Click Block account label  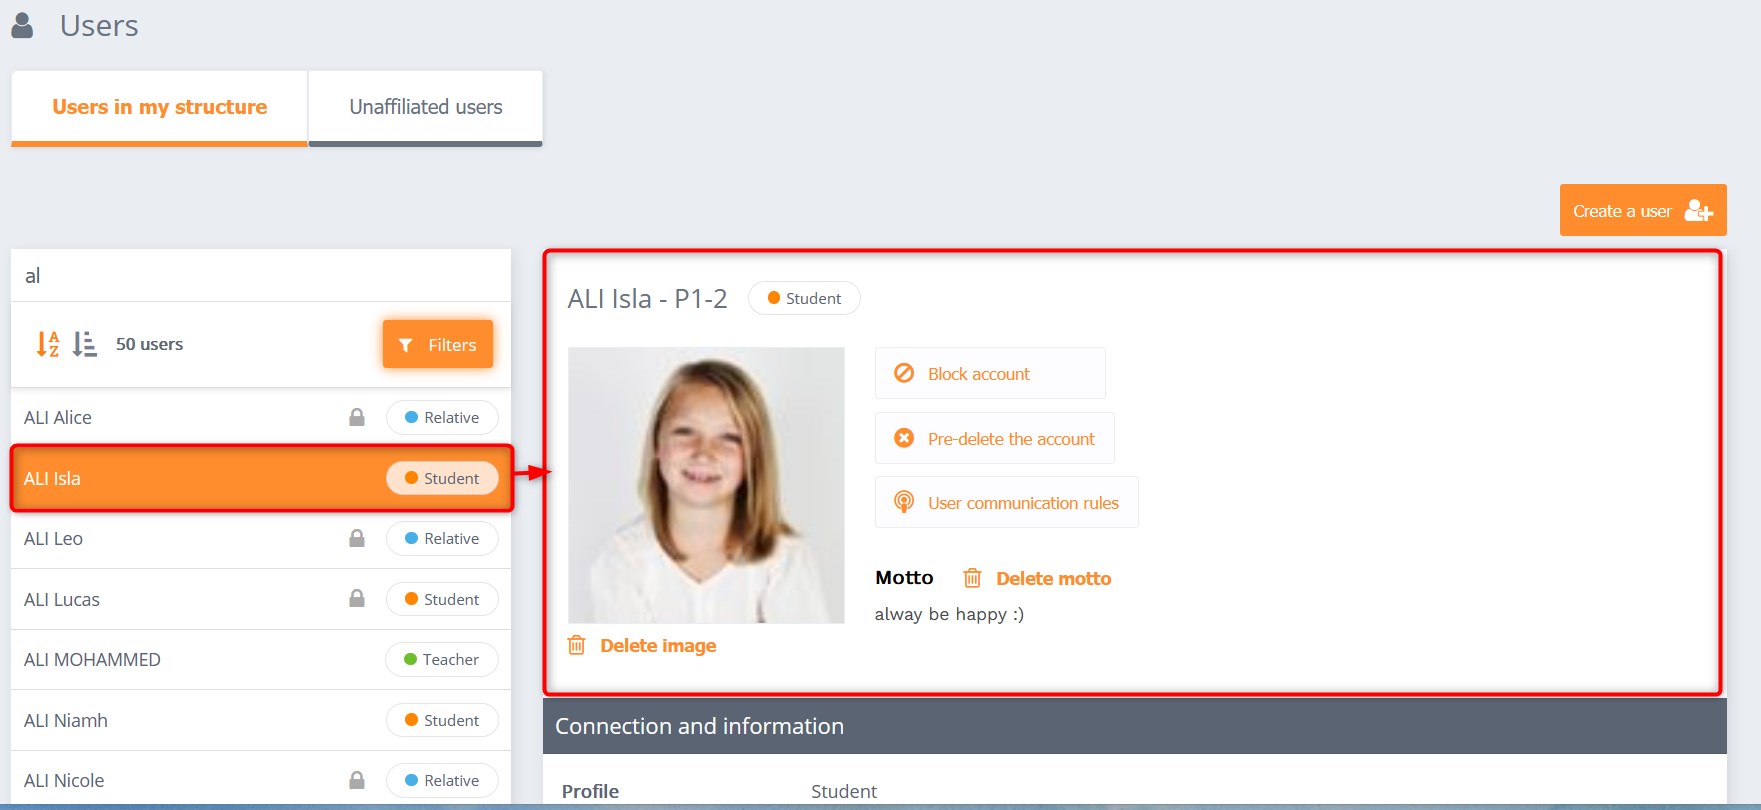979,374
